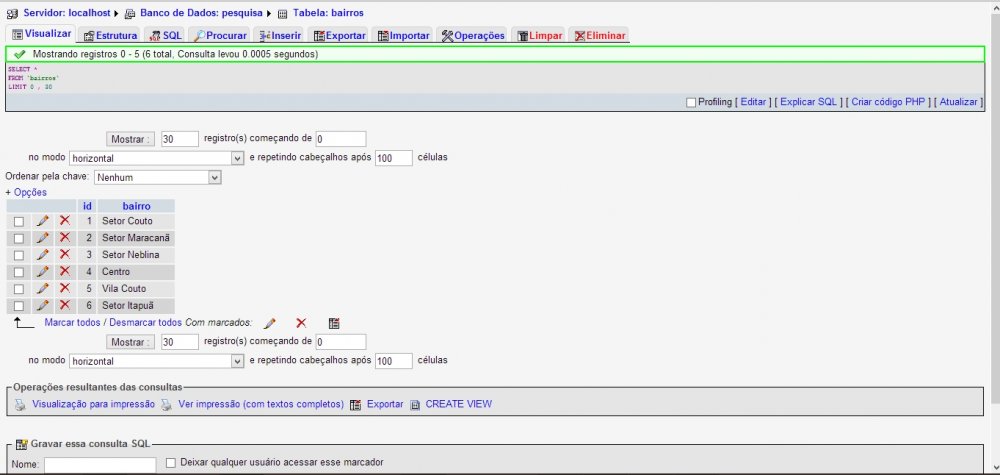Enable the Profiling checkbox
The width and height of the screenshot is (1000, 475).
pyautogui.click(x=691, y=102)
